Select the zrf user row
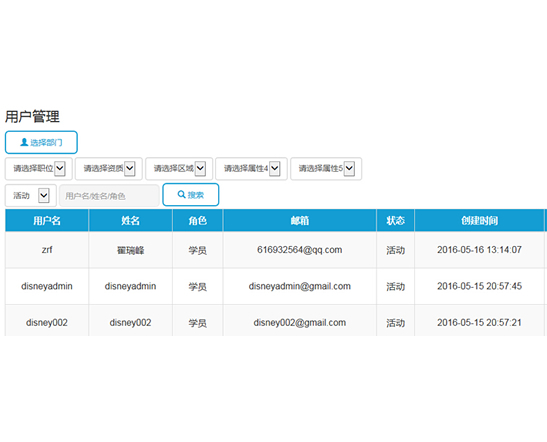Screen dimensions: 547x442 tap(275, 250)
